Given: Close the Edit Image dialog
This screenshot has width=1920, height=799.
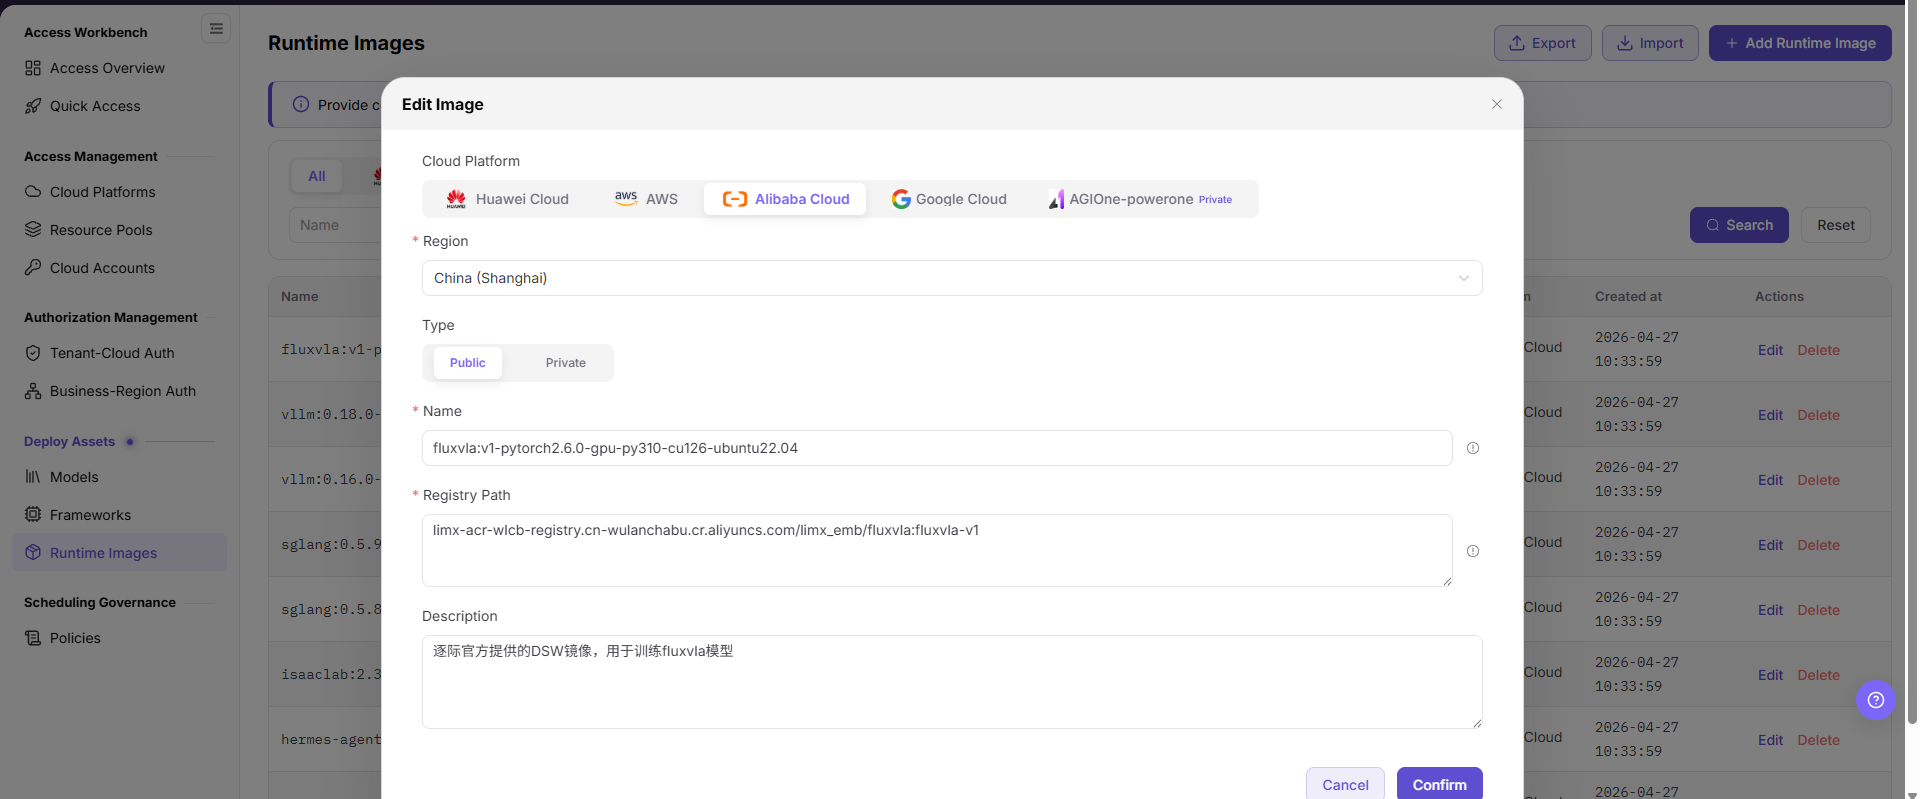Looking at the screenshot, I should coord(1497,104).
